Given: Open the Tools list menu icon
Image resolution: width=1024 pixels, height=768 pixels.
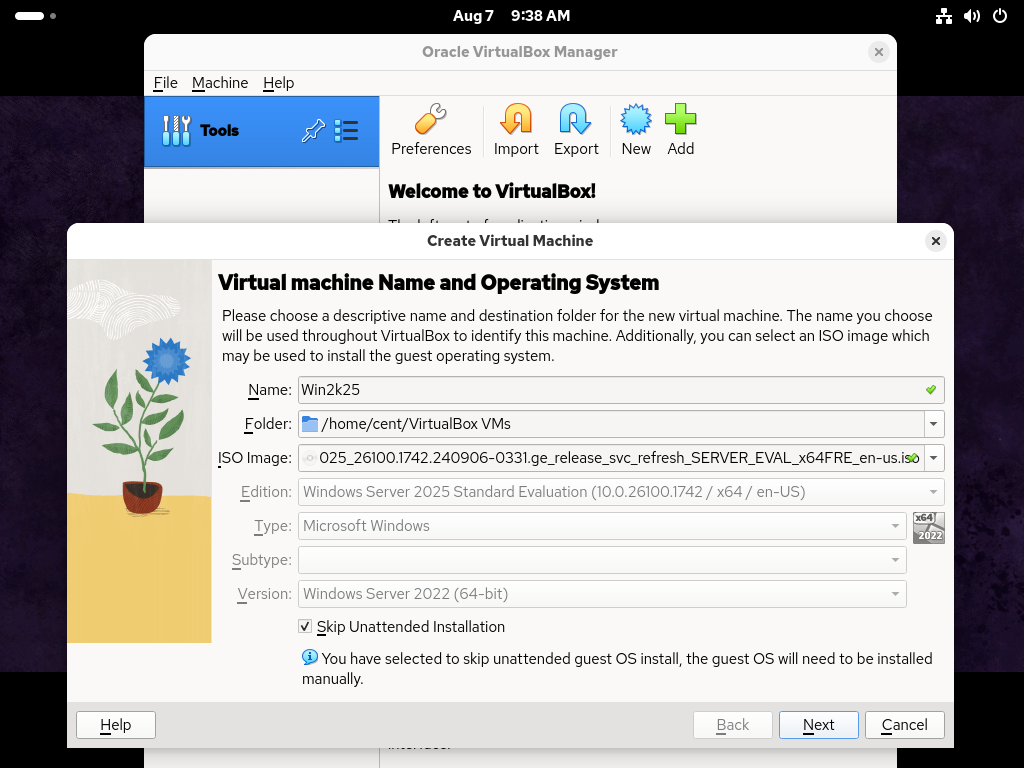Looking at the screenshot, I should pyautogui.click(x=347, y=131).
